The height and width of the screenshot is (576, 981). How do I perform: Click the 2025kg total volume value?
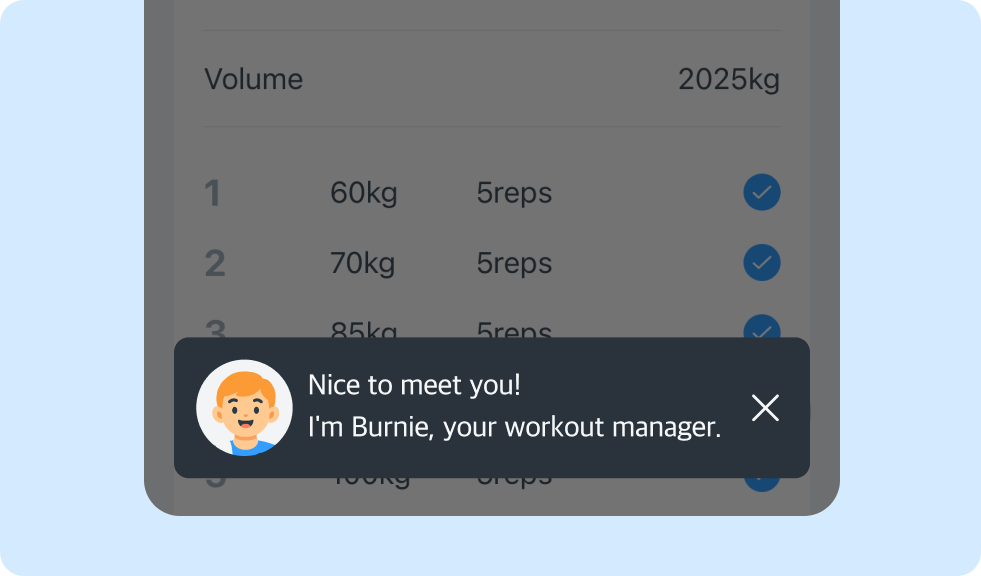[729, 80]
